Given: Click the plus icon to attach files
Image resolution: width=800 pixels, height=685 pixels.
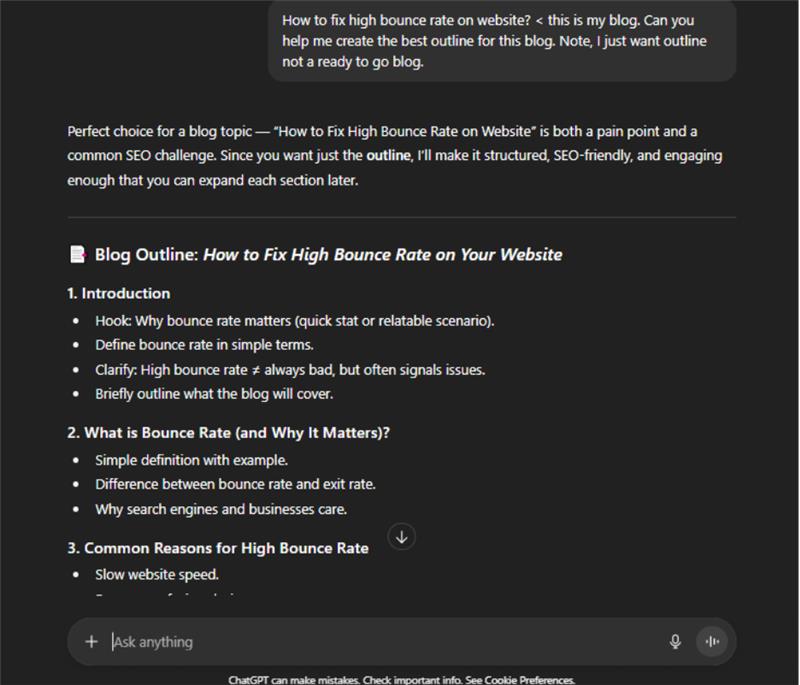Looking at the screenshot, I should (92, 642).
